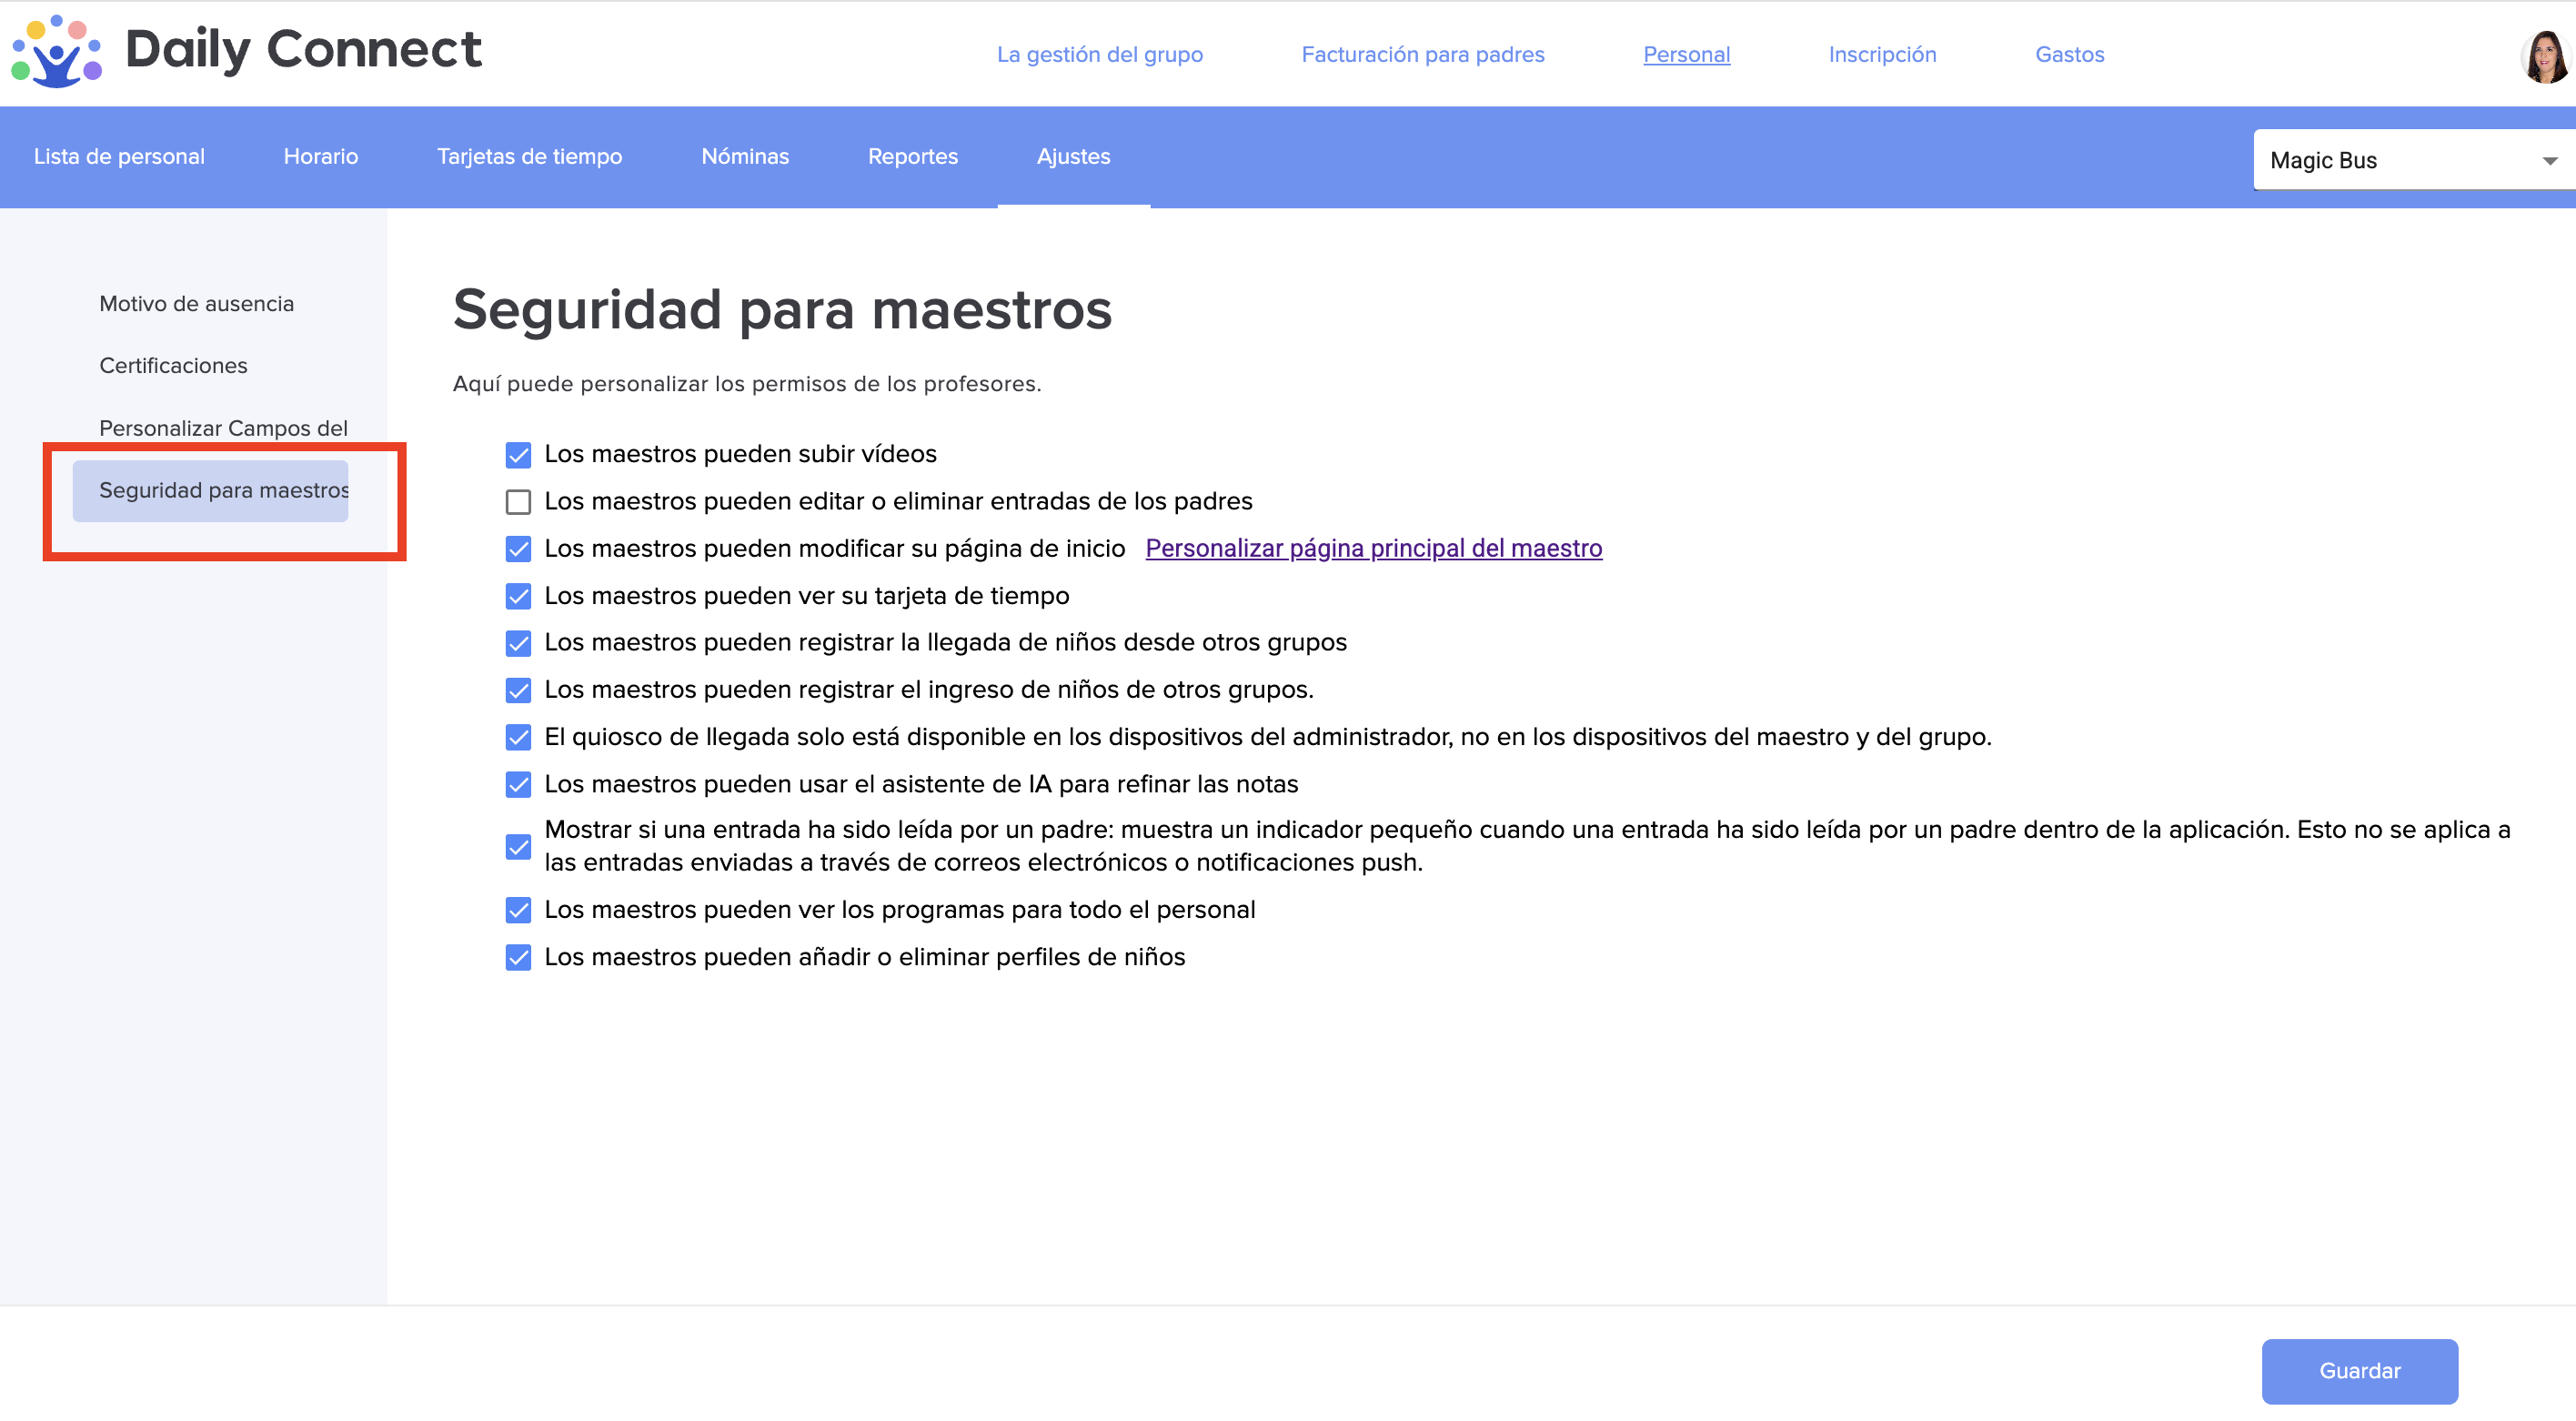The image size is (2576, 1421).
Task: Navigate to Gastos in top menu
Action: (x=2069, y=54)
